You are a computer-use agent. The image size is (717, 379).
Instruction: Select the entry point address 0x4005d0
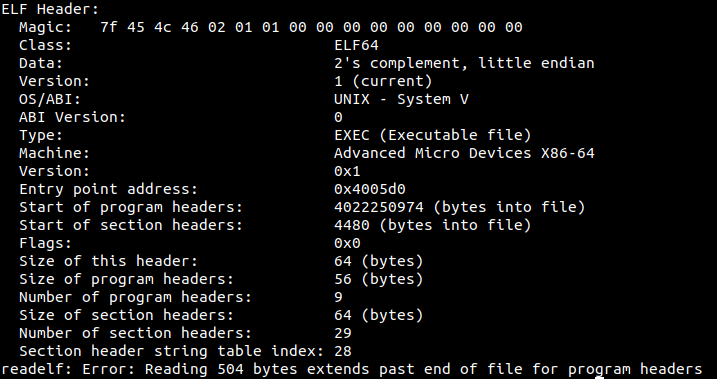pos(369,189)
